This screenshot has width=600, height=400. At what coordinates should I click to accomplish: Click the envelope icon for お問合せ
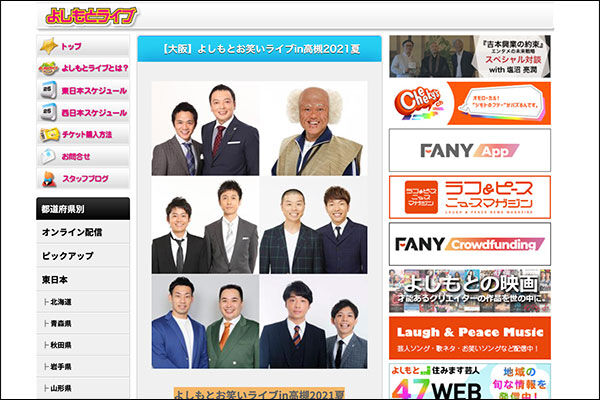coord(48,156)
